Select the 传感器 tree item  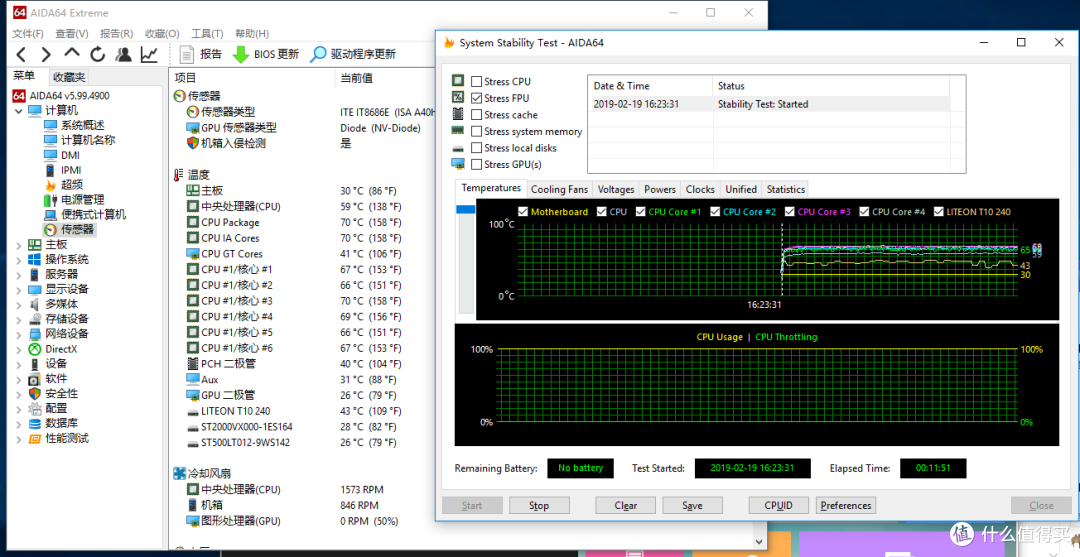(x=69, y=229)
